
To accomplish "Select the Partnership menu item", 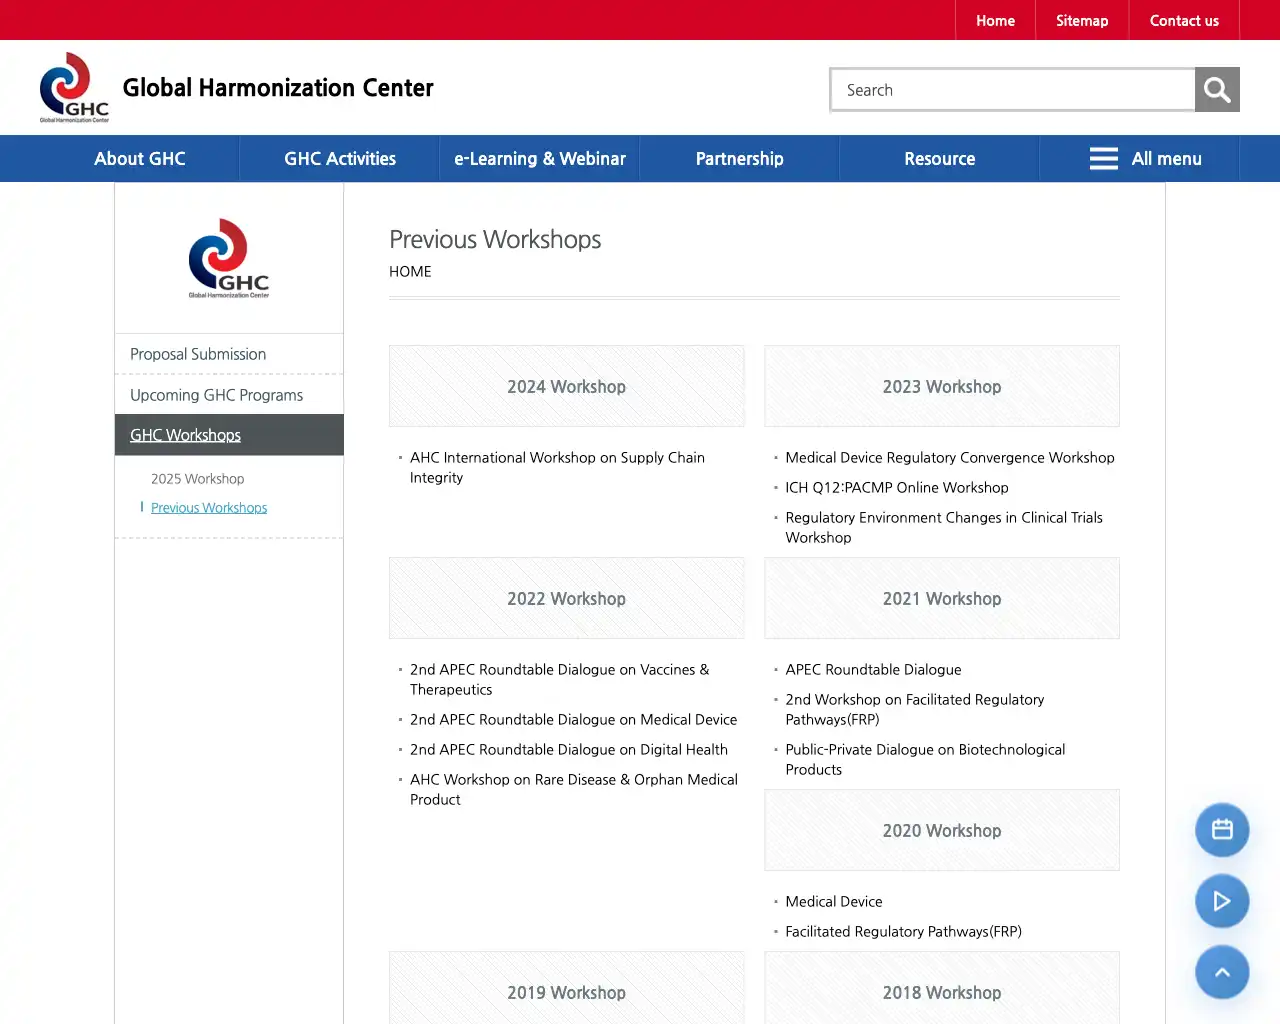I will click(x=739, y=158).
